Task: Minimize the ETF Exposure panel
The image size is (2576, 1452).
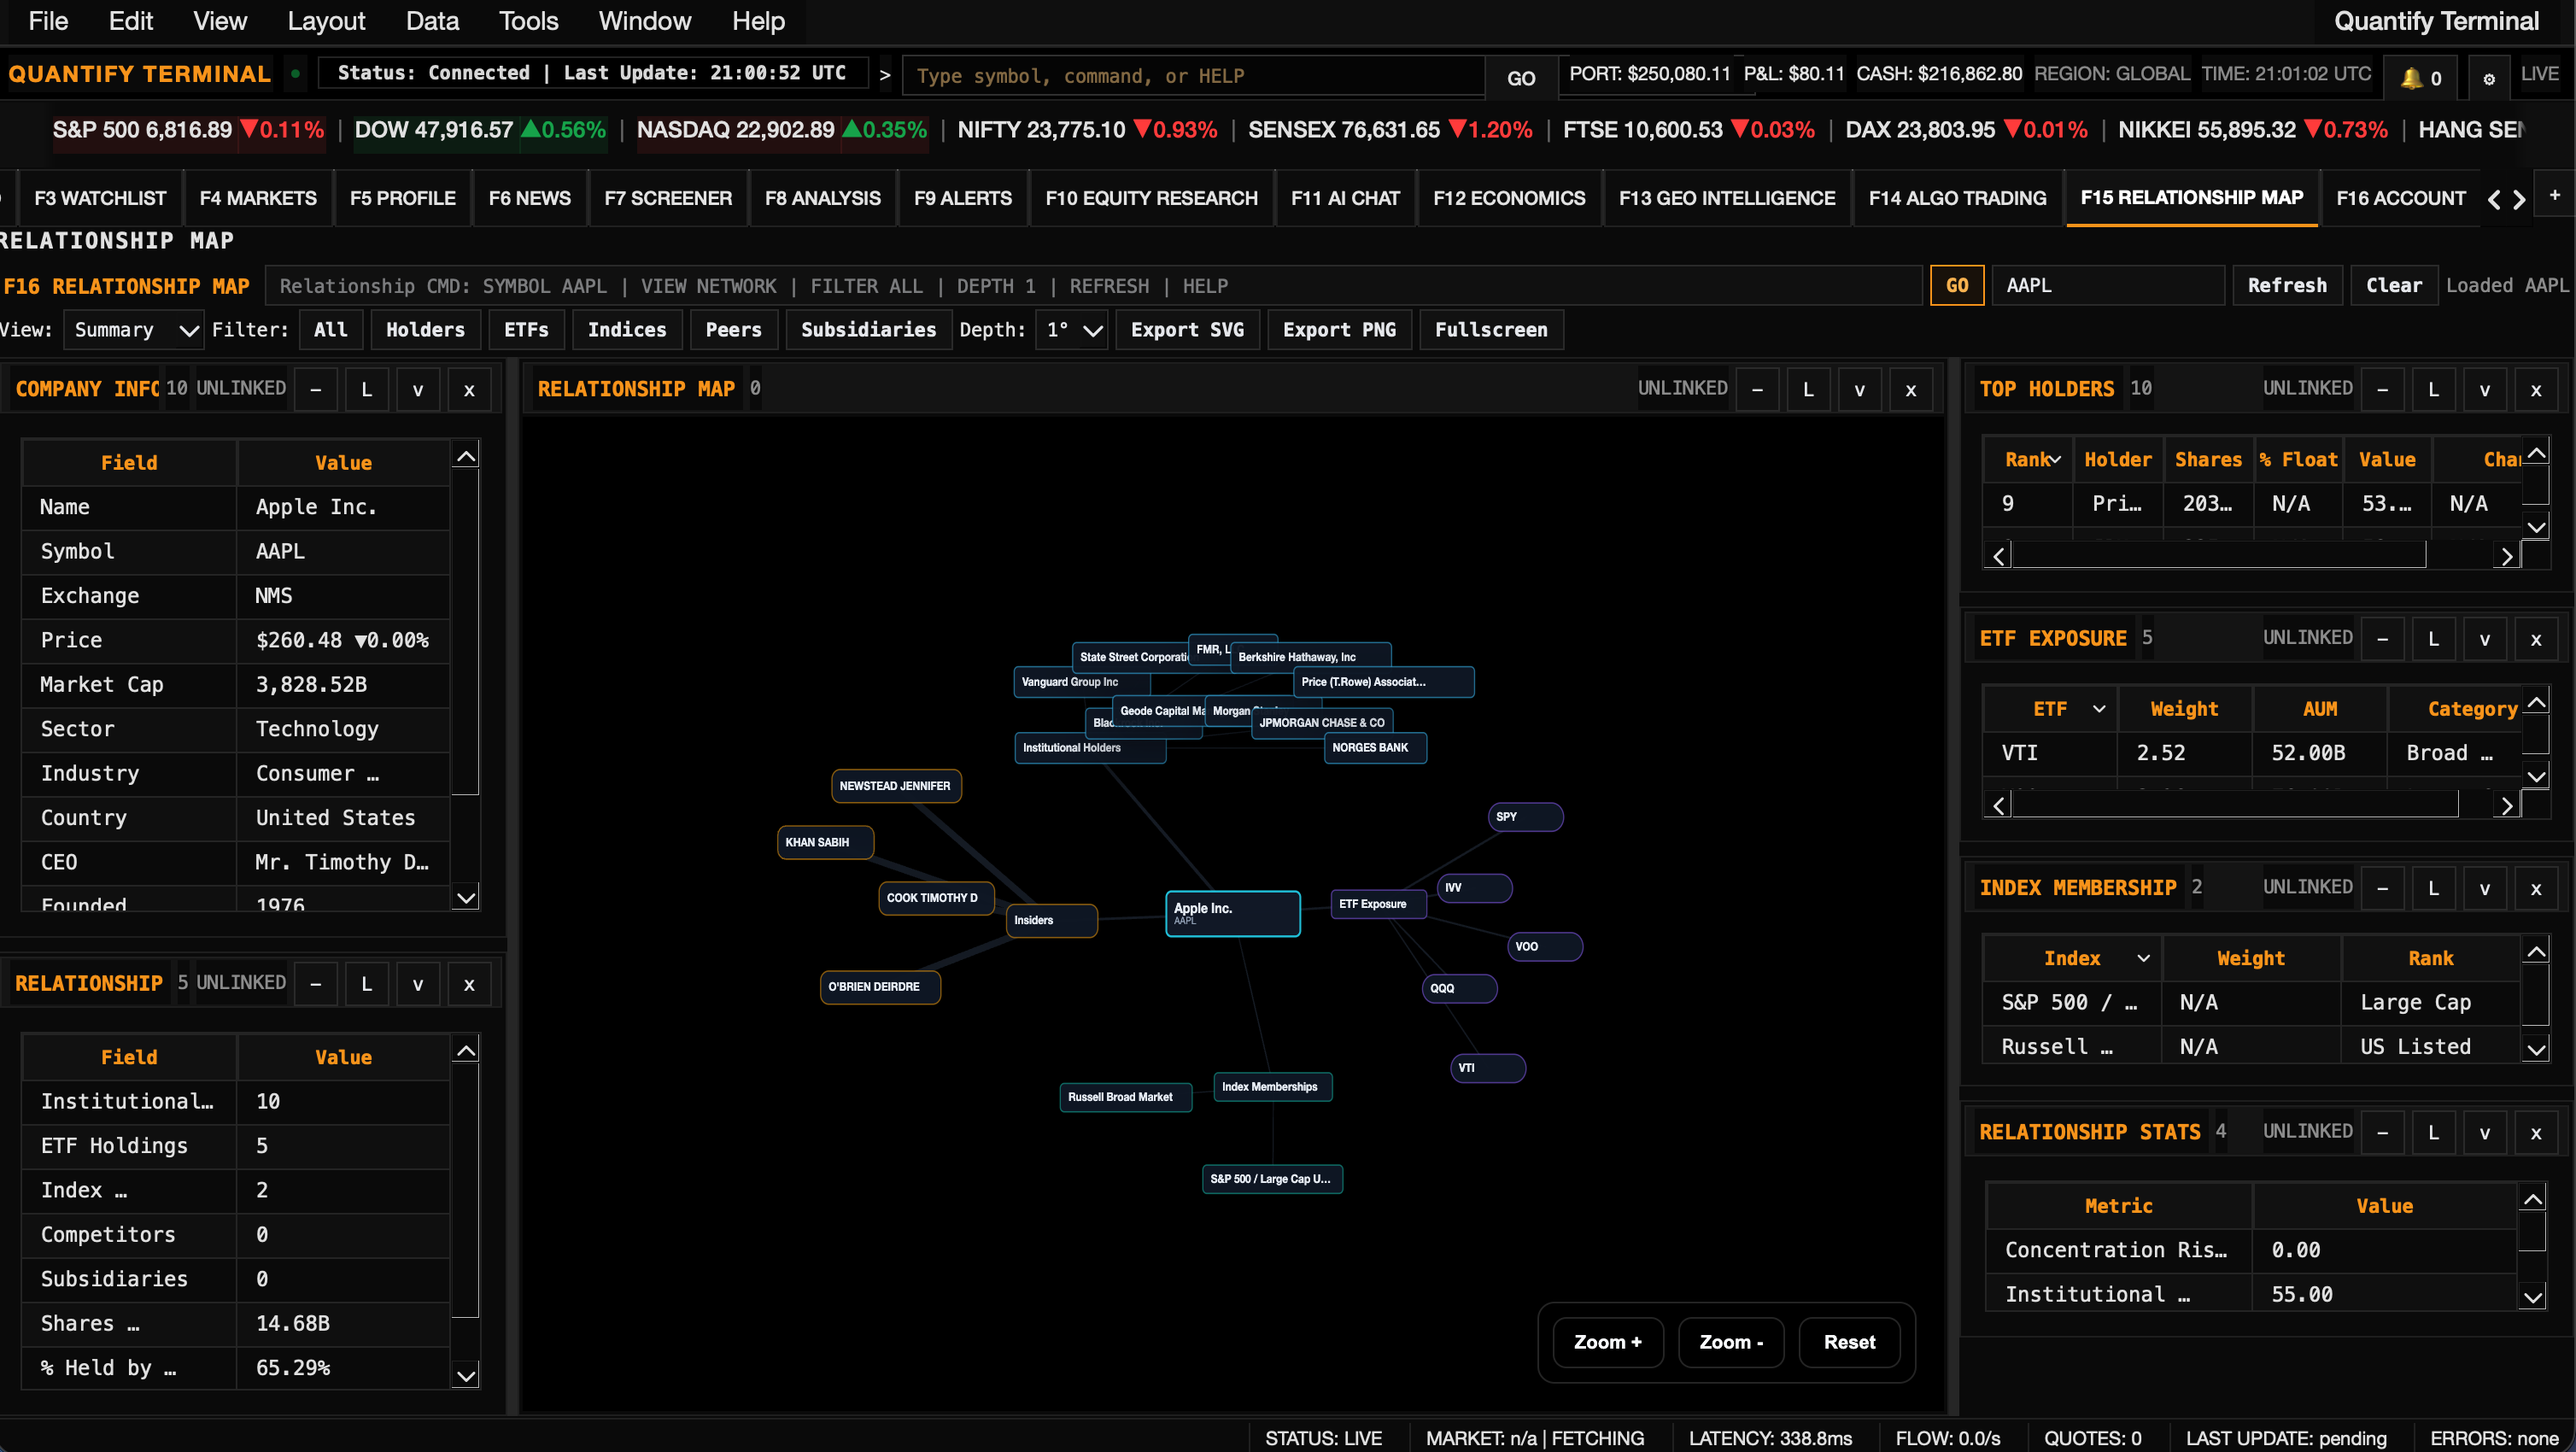Action: coord(2383,639)
